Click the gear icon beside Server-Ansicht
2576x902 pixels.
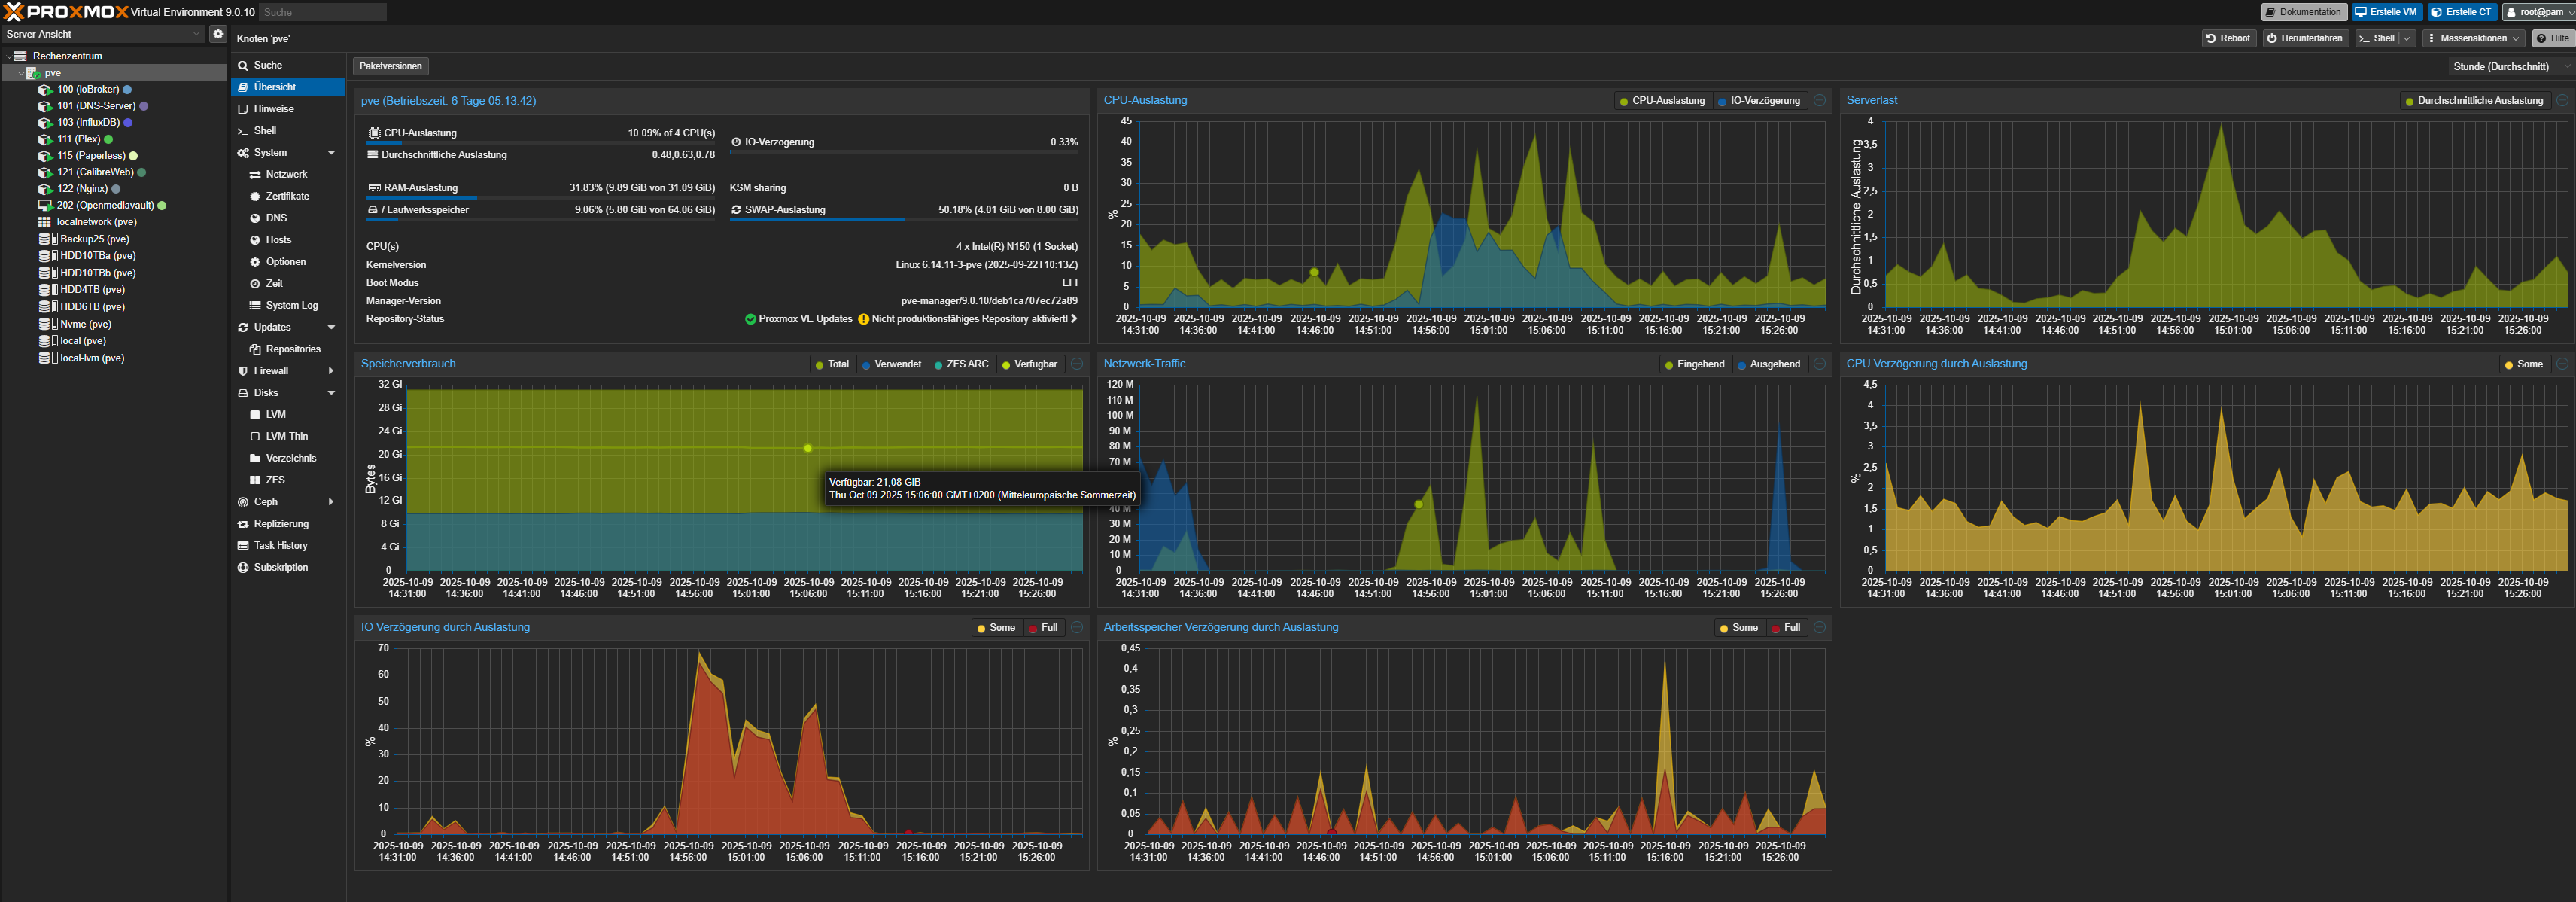click(x=217, y=34)
